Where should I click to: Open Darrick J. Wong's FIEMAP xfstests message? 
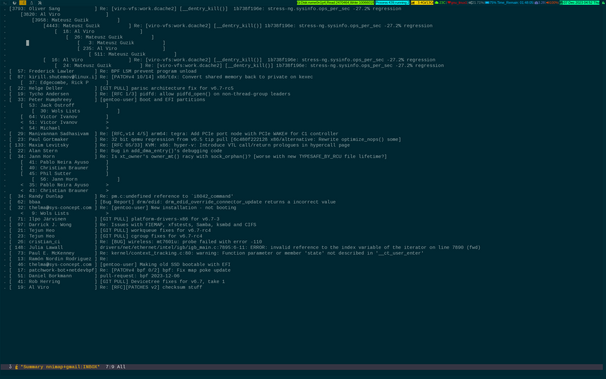[x=133, y=225]
